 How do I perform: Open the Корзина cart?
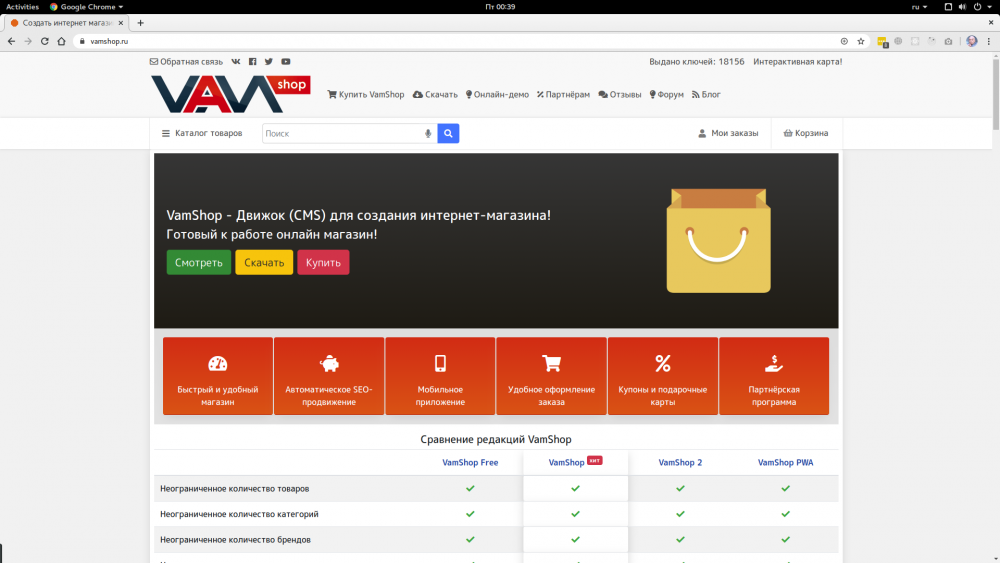[x=805, y=133]
